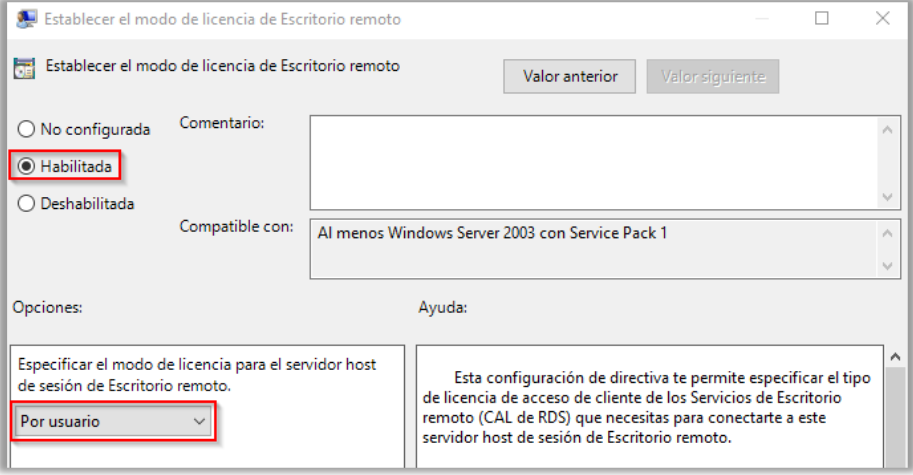Click the window icon in the title bar
This screenshot has height=475, width=913.
(24, 18)
